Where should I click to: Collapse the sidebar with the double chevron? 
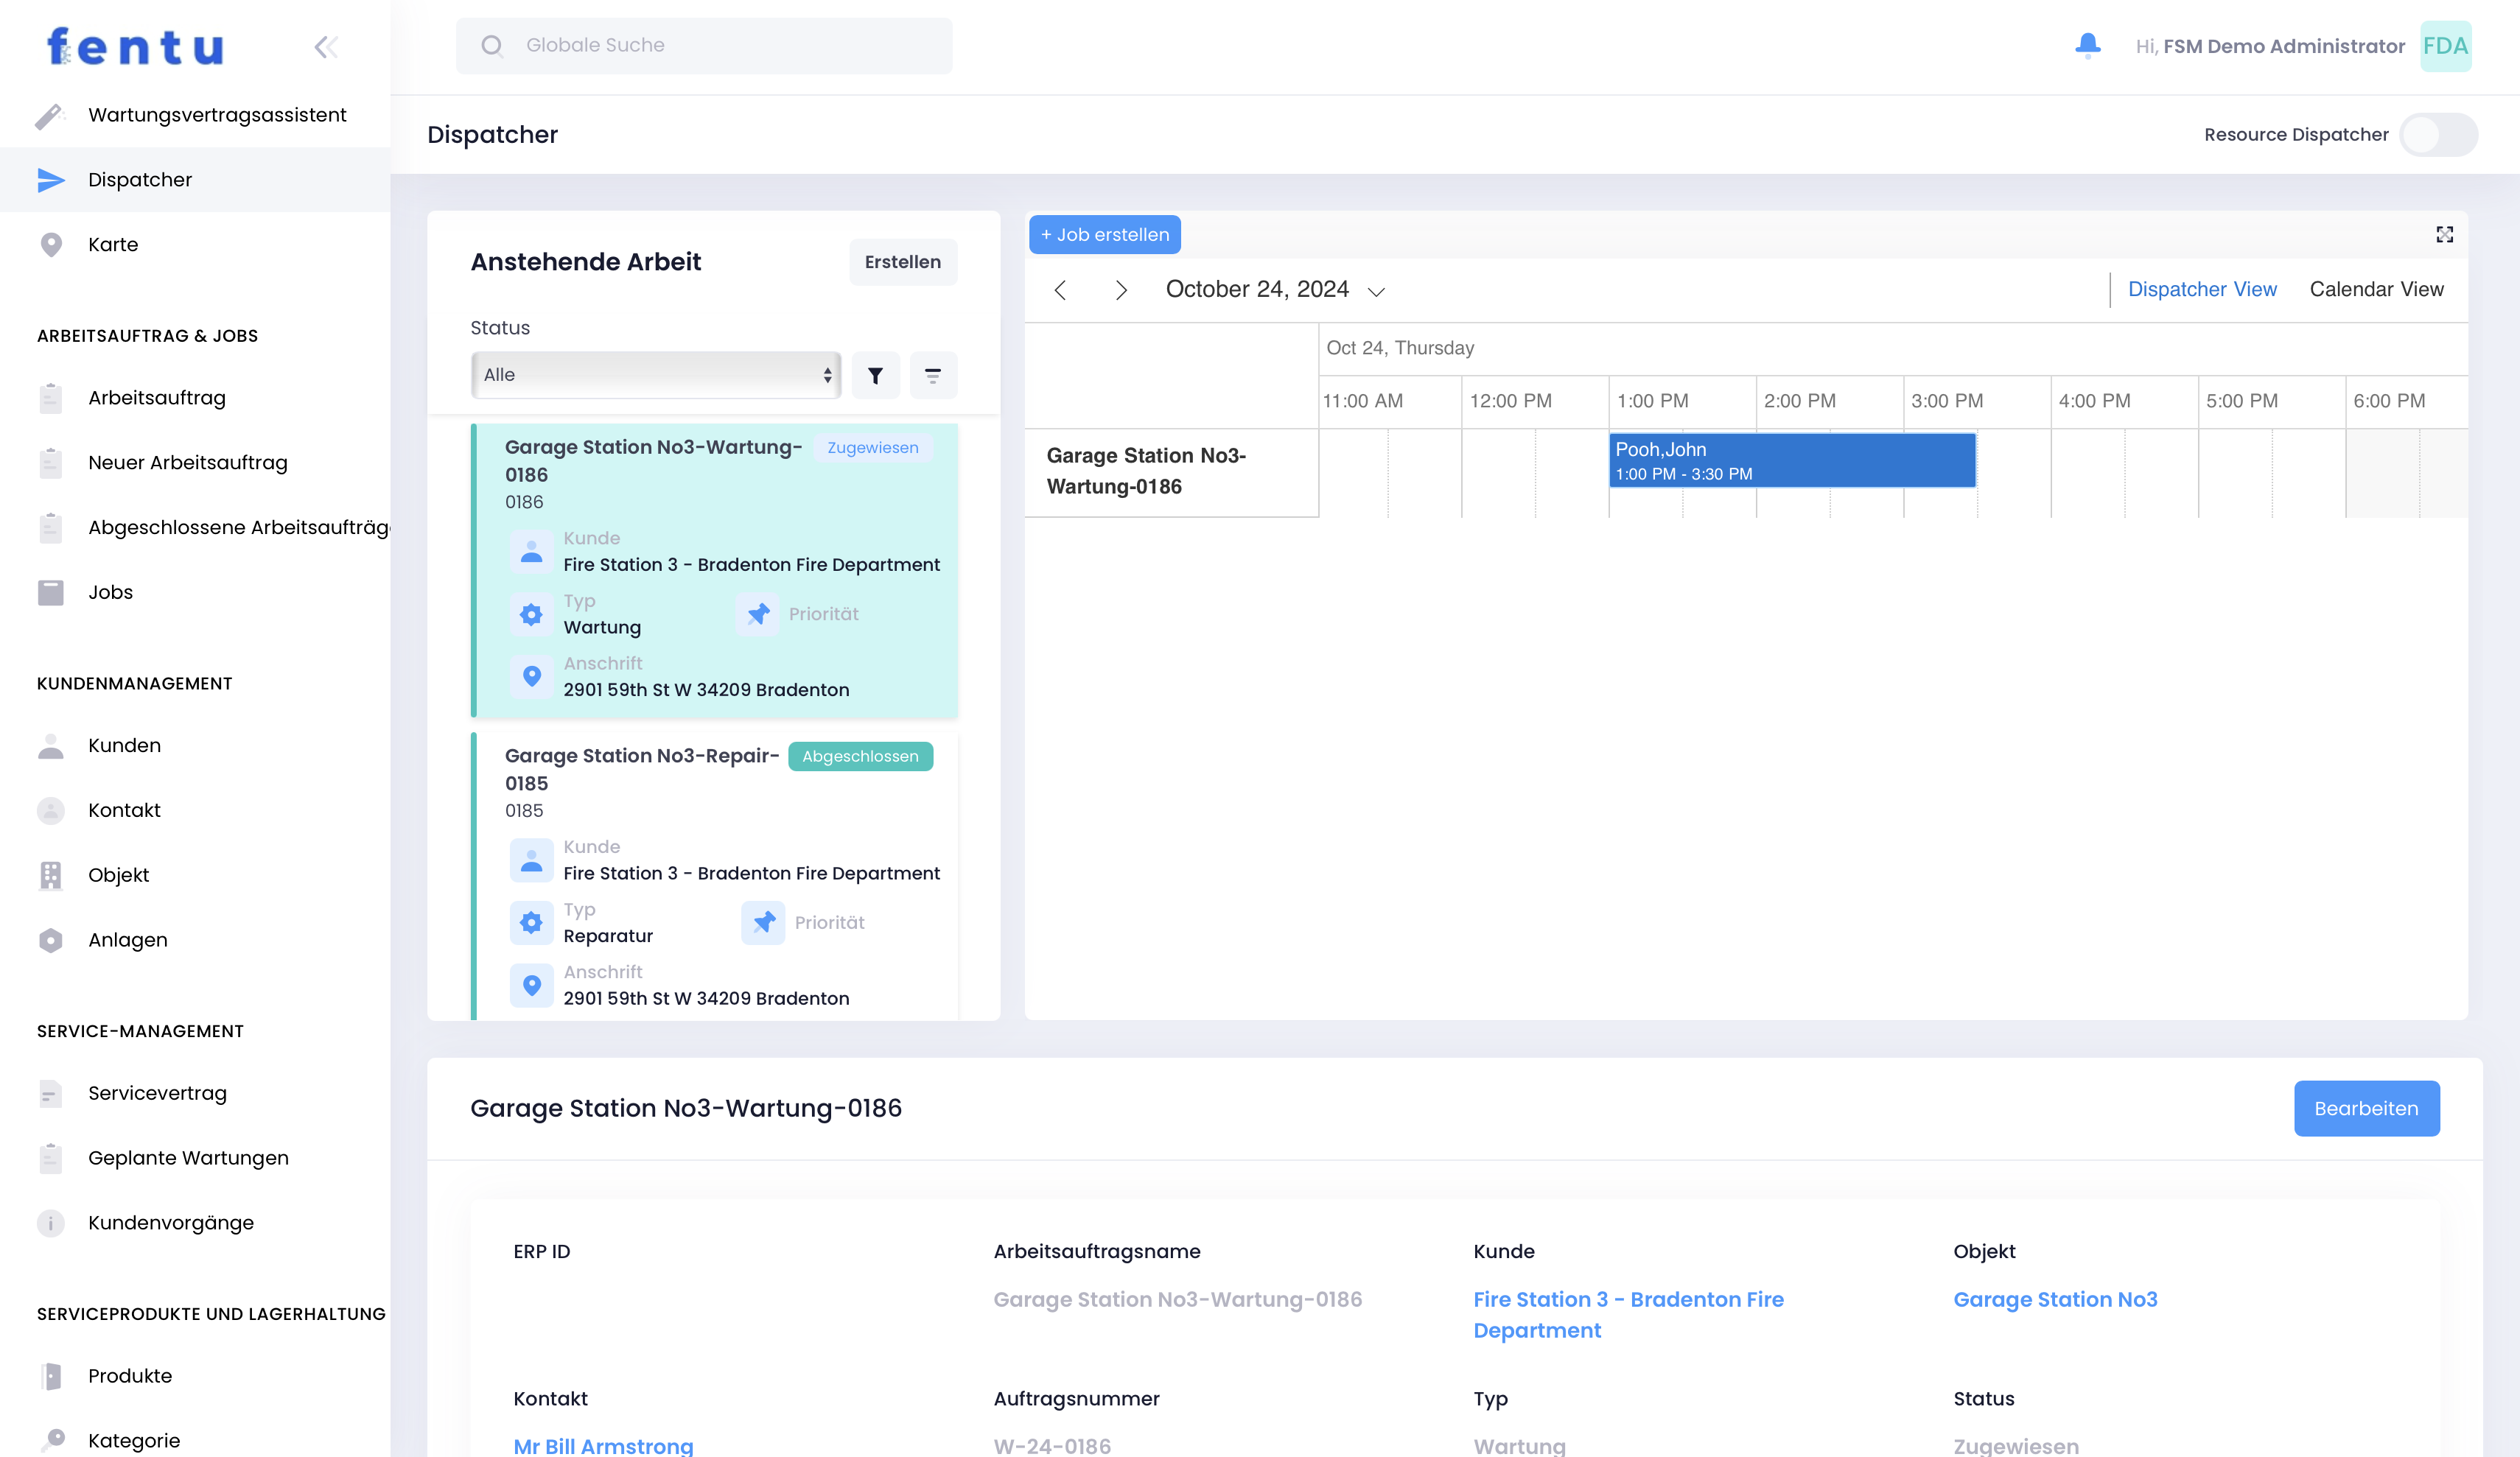pyautogui.click(x=326, y=47)
